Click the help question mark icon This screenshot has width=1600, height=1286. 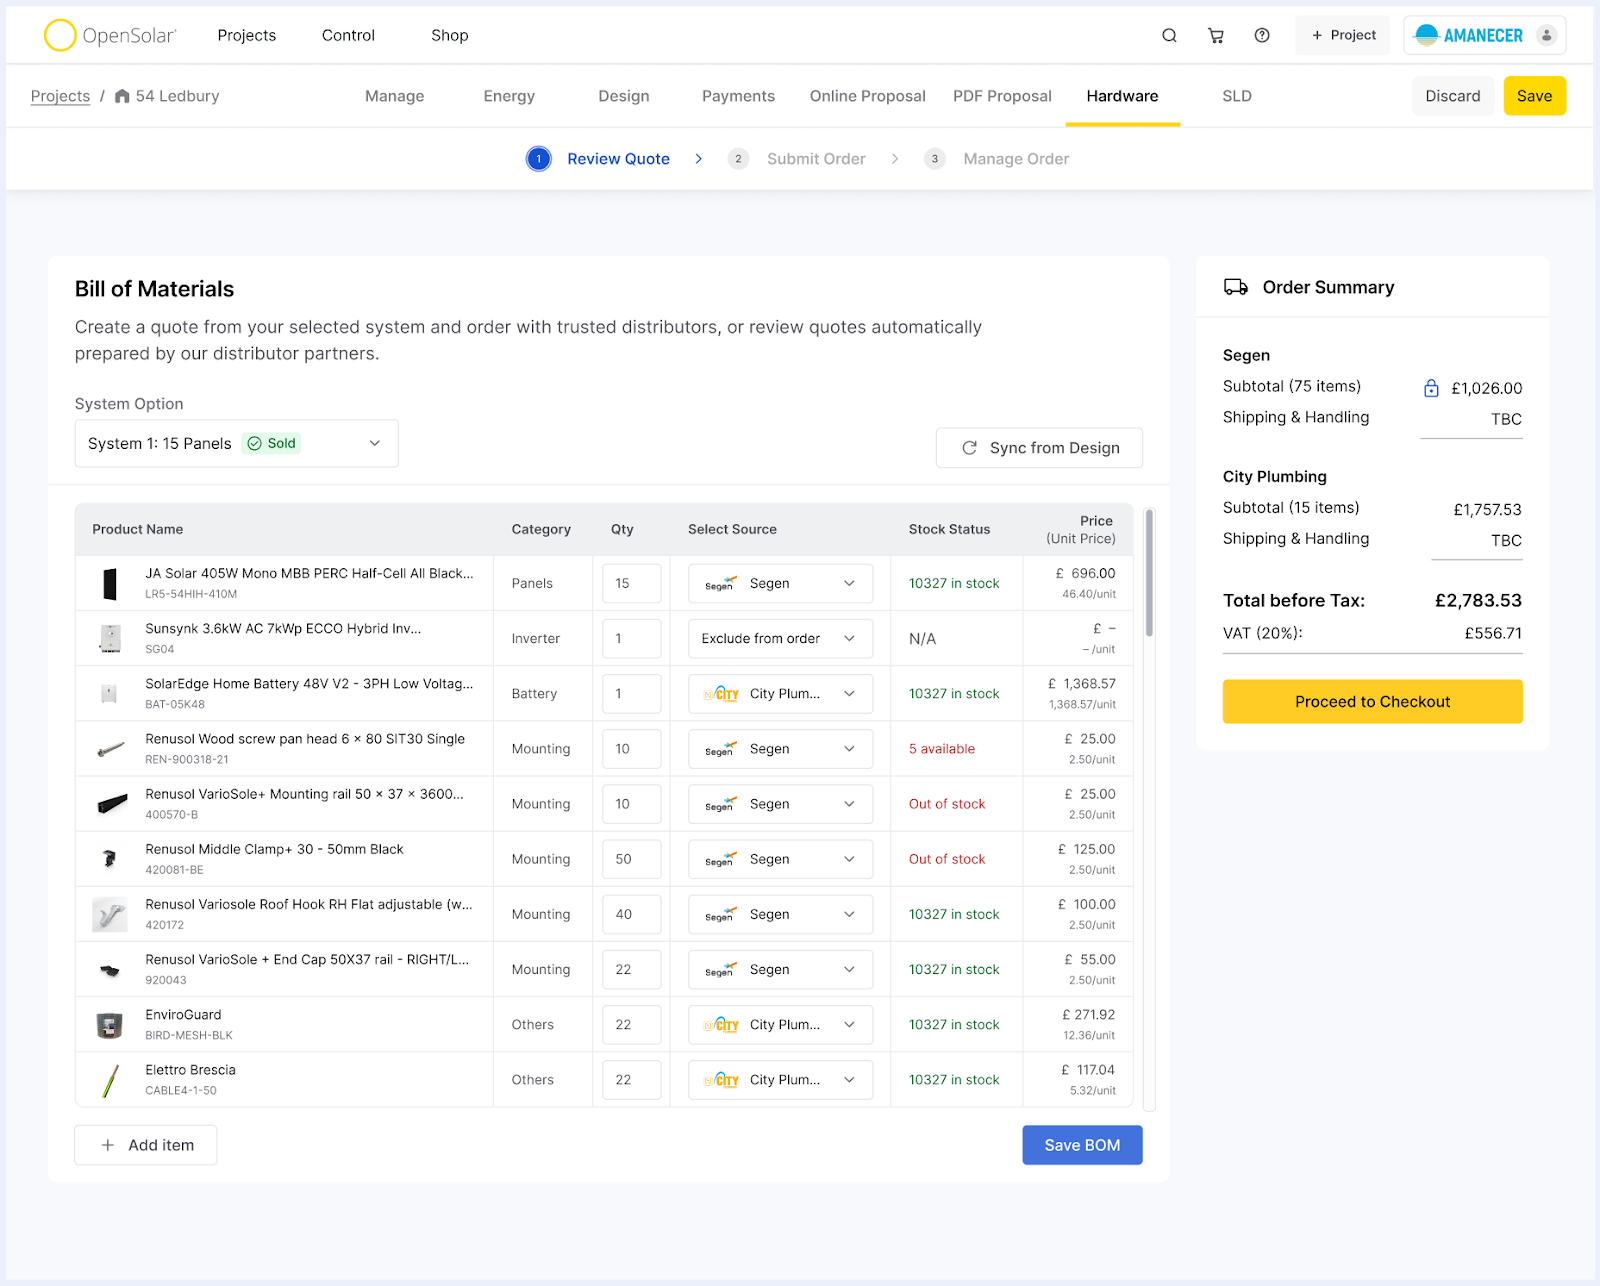pyautogui.click(x=1262, y=36)
